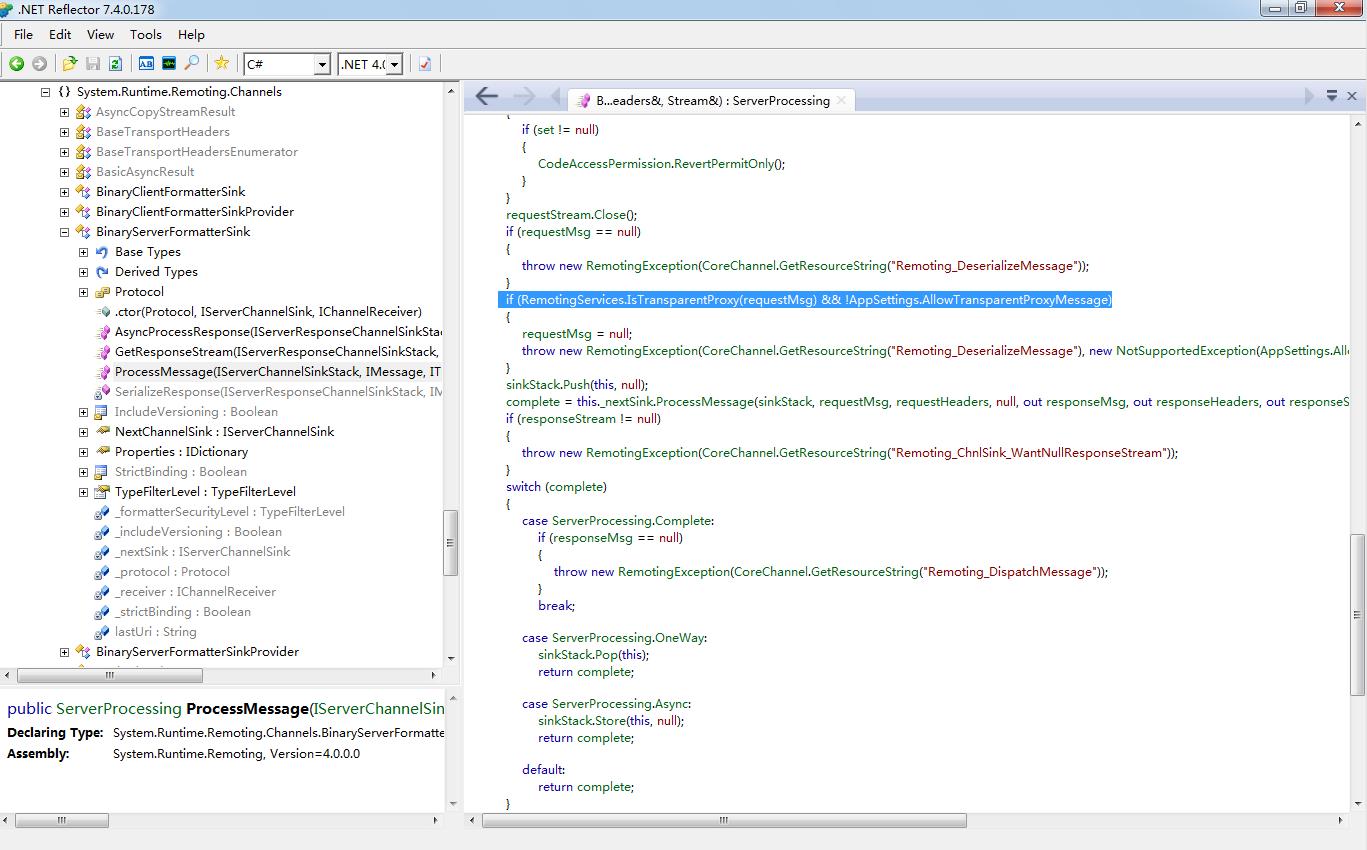The image size is (1367, 850).
Task: Select the ProcessMessage method in the tree
Action: pyautogui.click(x=278, y=372)
